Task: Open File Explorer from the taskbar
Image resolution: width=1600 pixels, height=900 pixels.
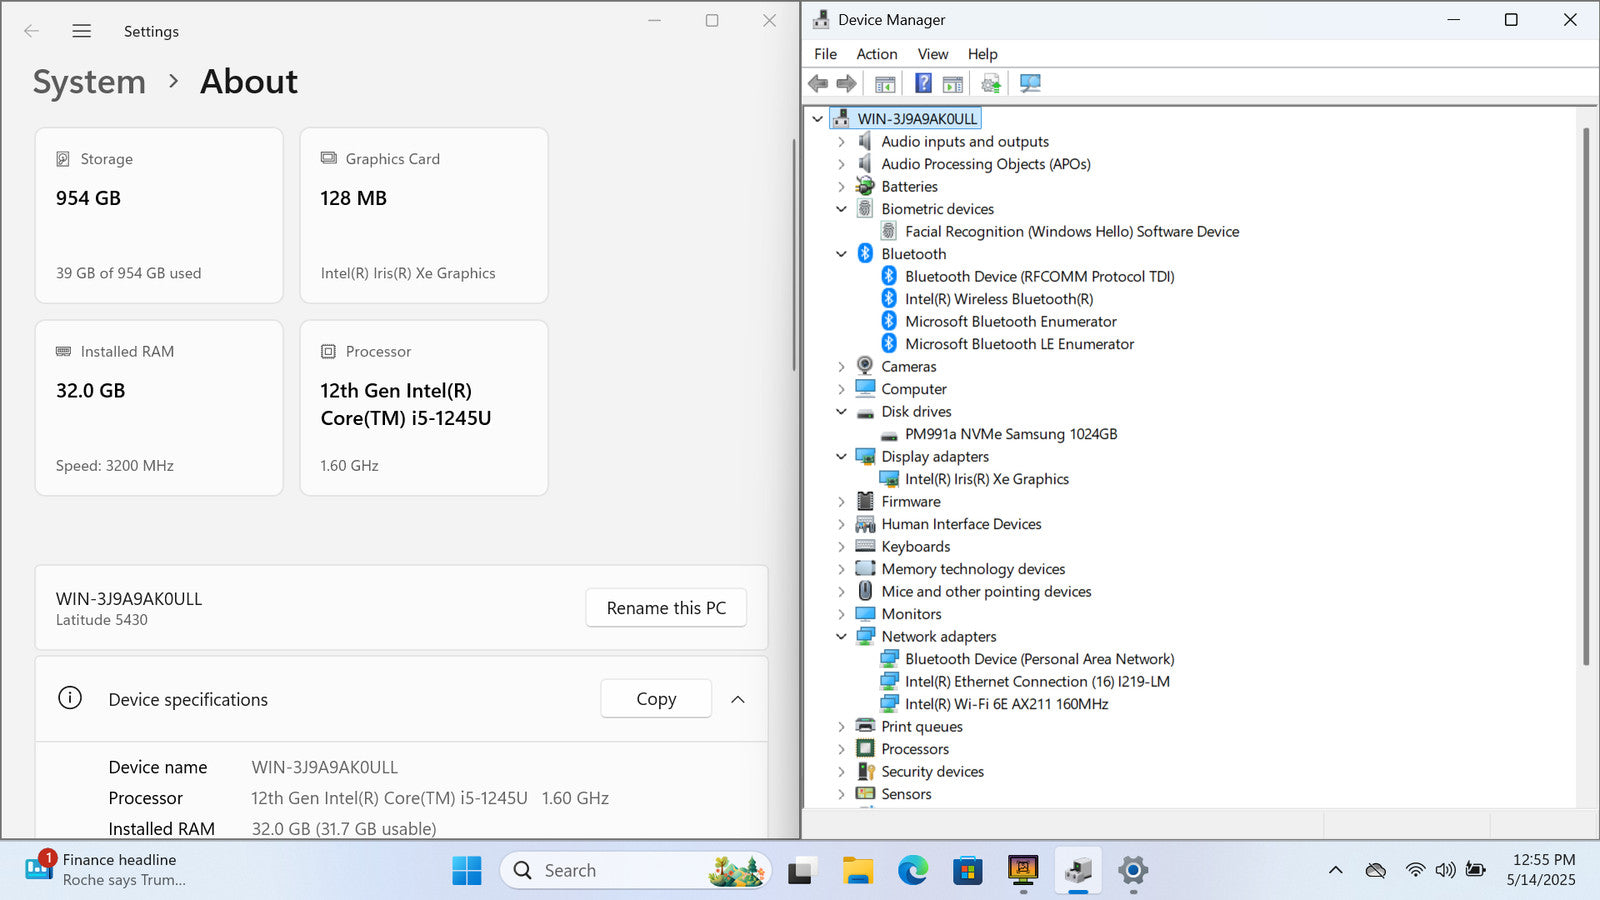Action: [857, 871]
